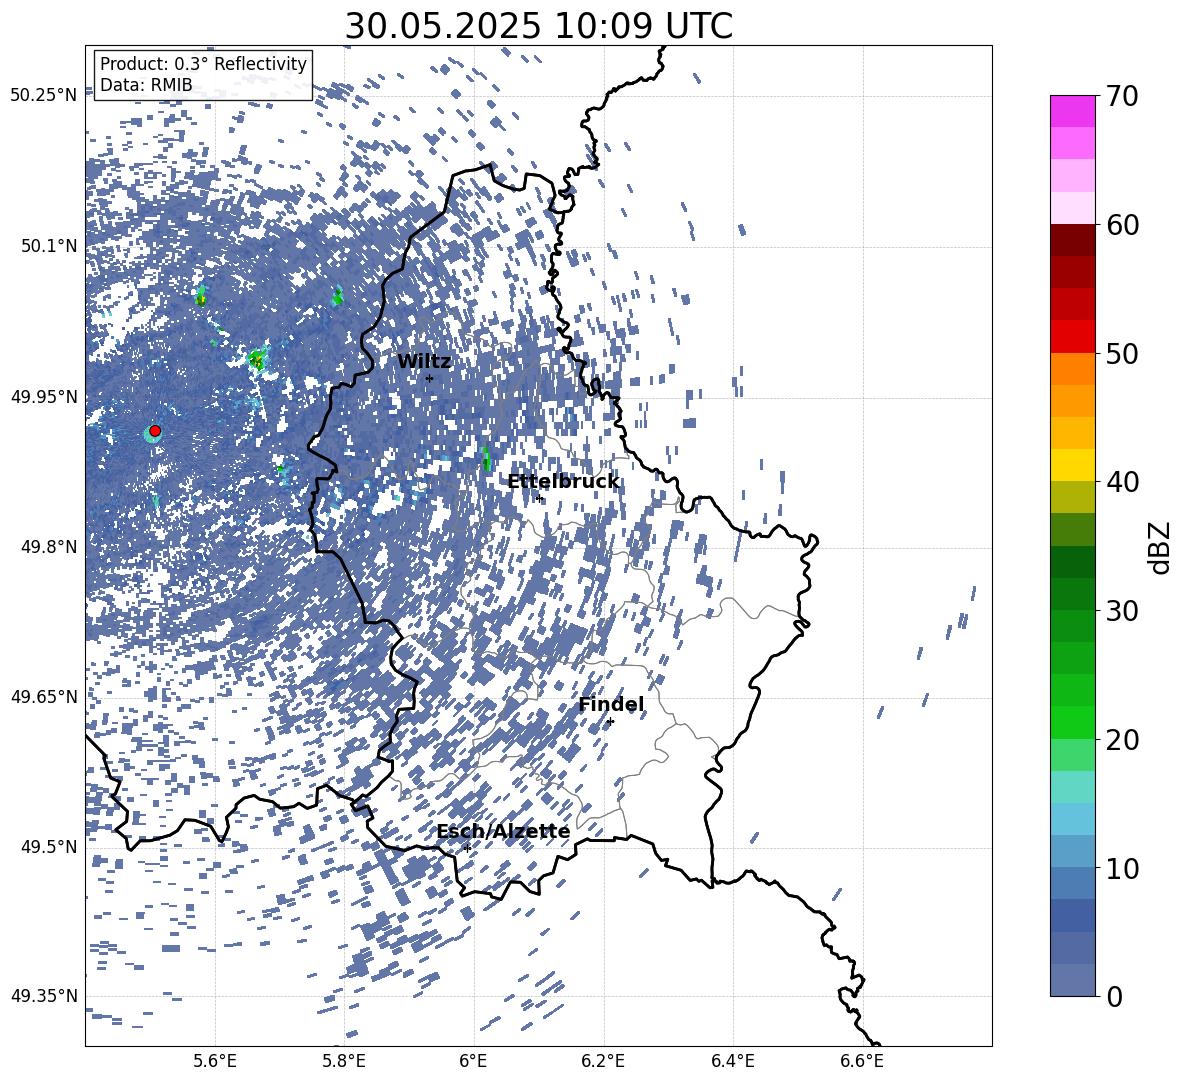Click the Esch/Alzette plus marker
The image size is (1184, 1081).
click(467, 848)
